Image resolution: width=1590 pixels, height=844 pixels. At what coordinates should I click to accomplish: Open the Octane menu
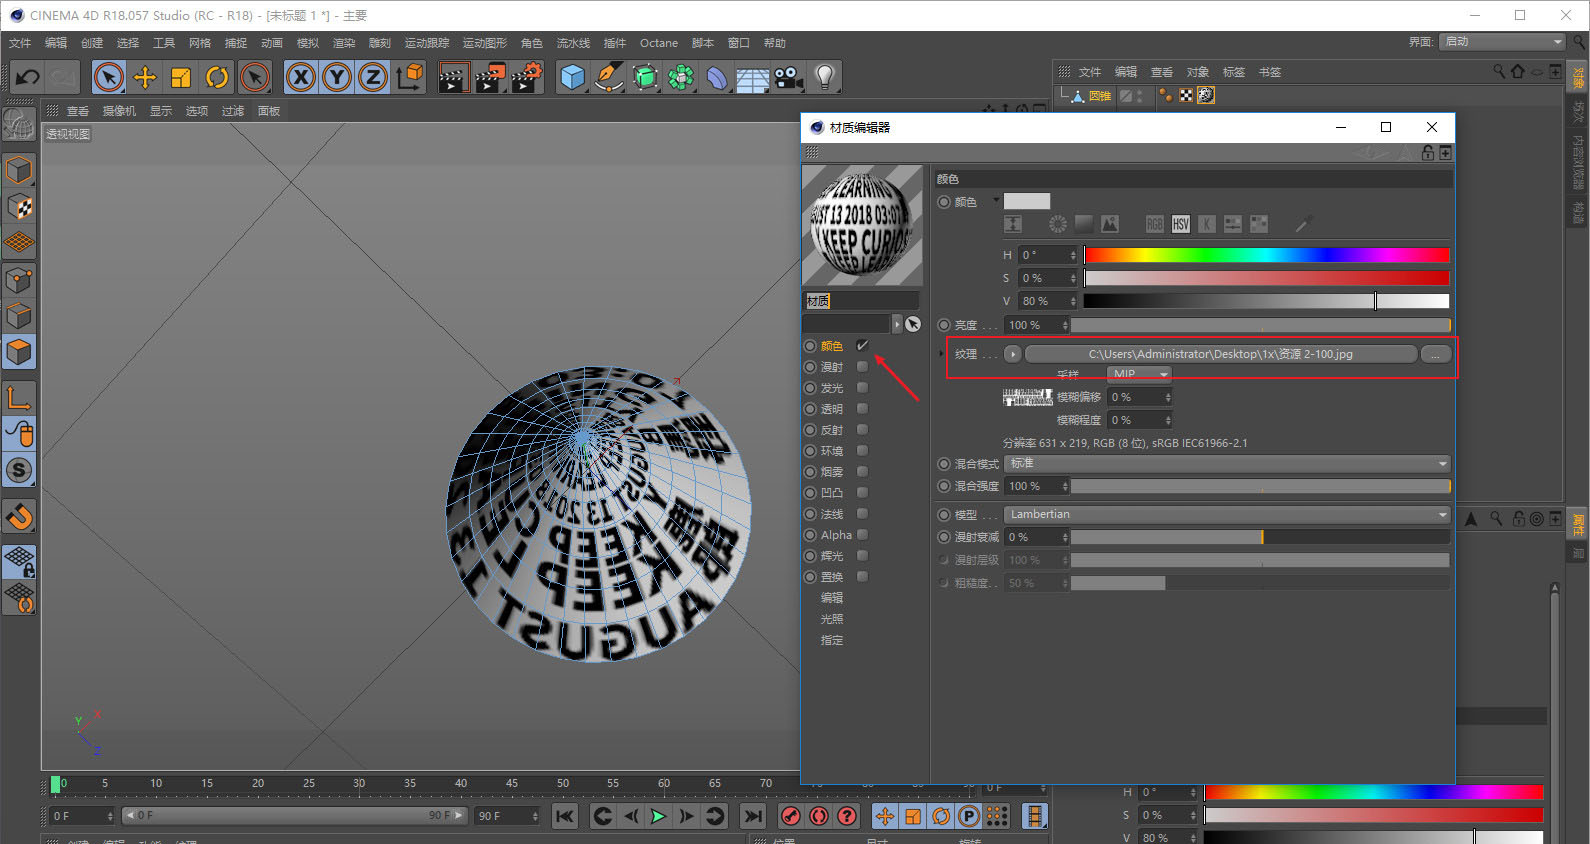(x=659, y=43)
